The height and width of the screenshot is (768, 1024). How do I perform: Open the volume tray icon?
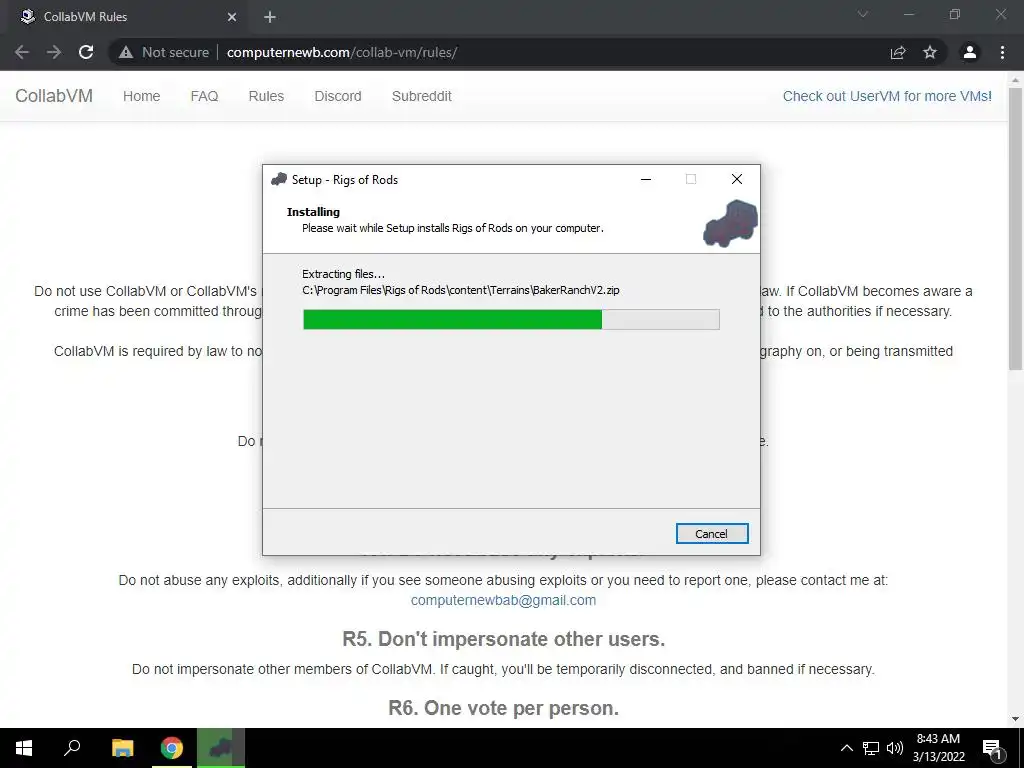point(895,748)
